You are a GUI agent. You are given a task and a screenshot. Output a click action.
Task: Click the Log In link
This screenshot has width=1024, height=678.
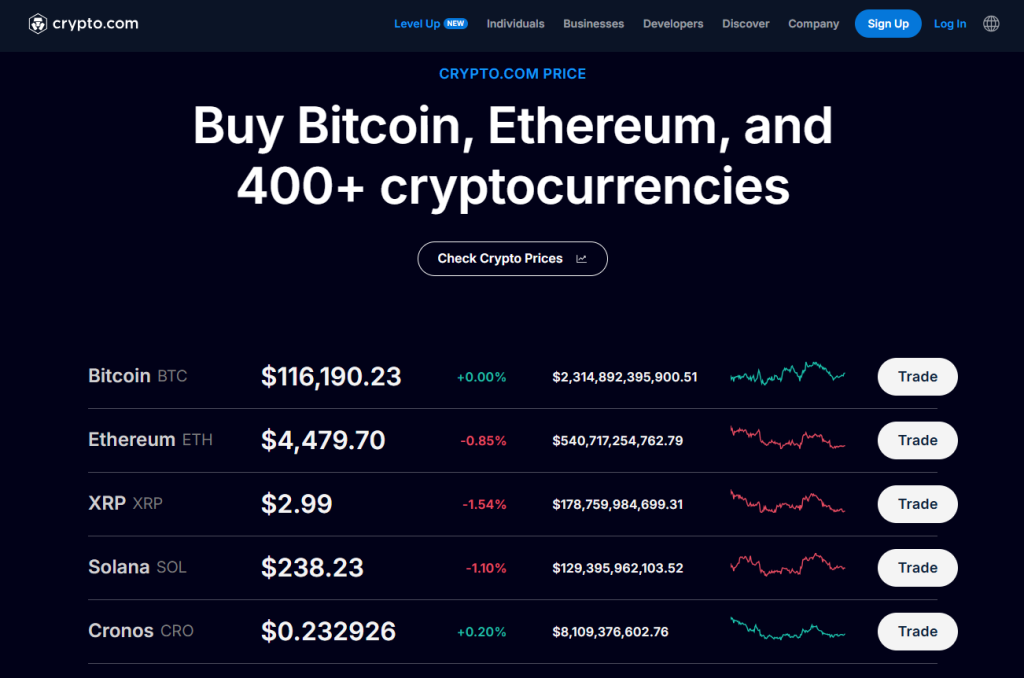point(950,24)
